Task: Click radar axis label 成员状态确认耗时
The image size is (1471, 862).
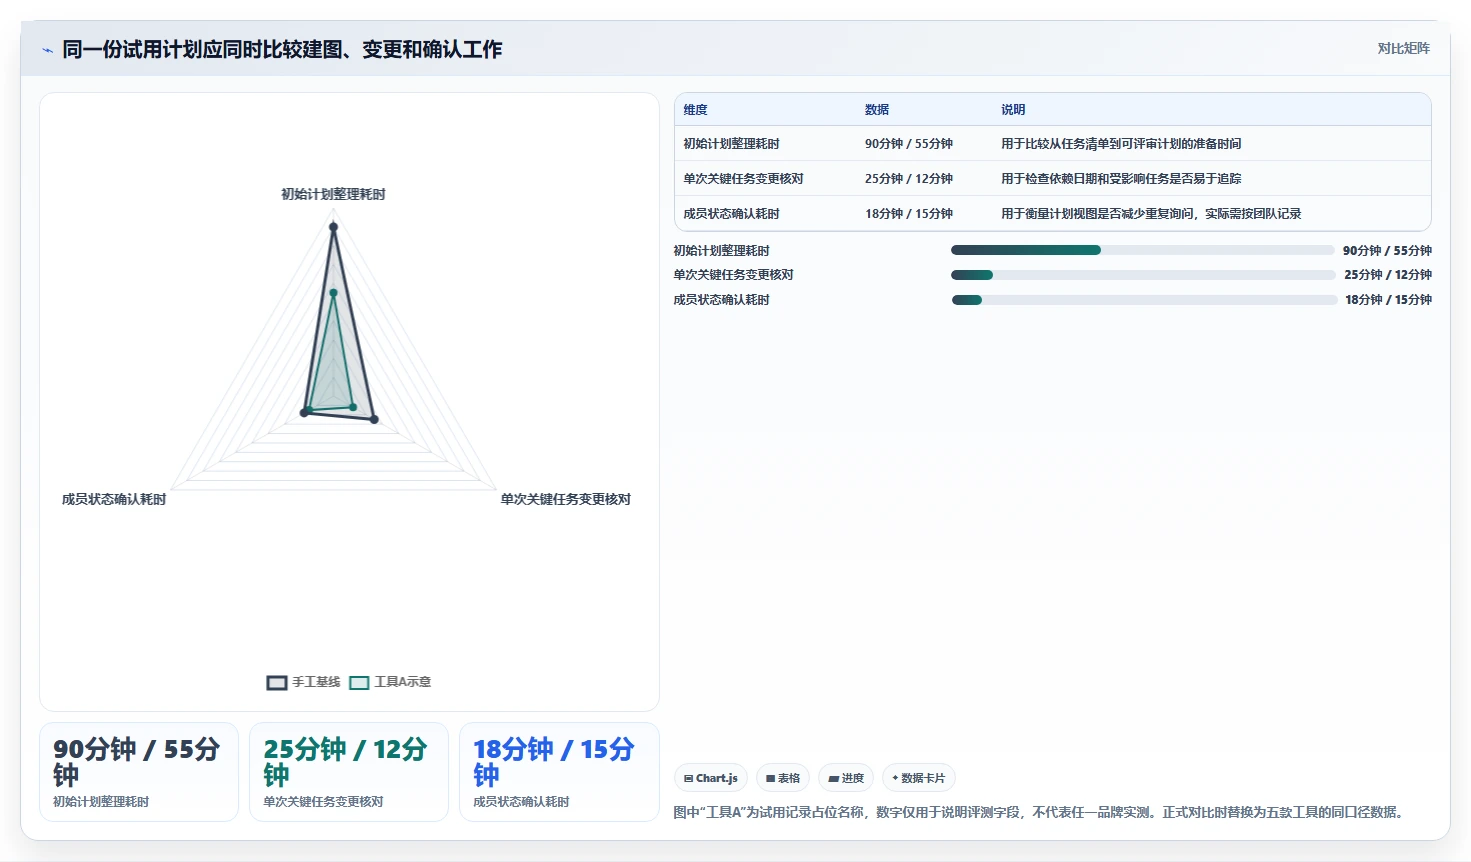Action: tap(114, 499)
